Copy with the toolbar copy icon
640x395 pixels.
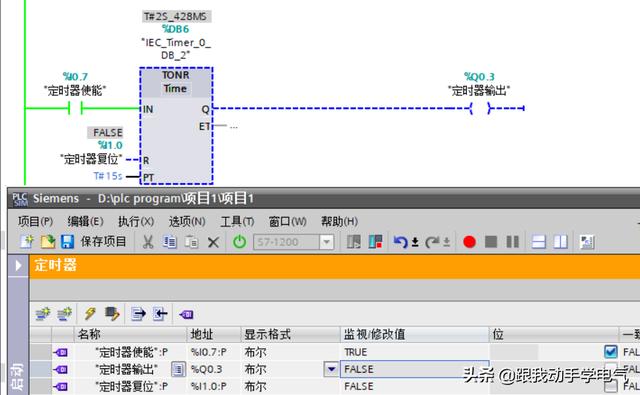tap(169, 242)
